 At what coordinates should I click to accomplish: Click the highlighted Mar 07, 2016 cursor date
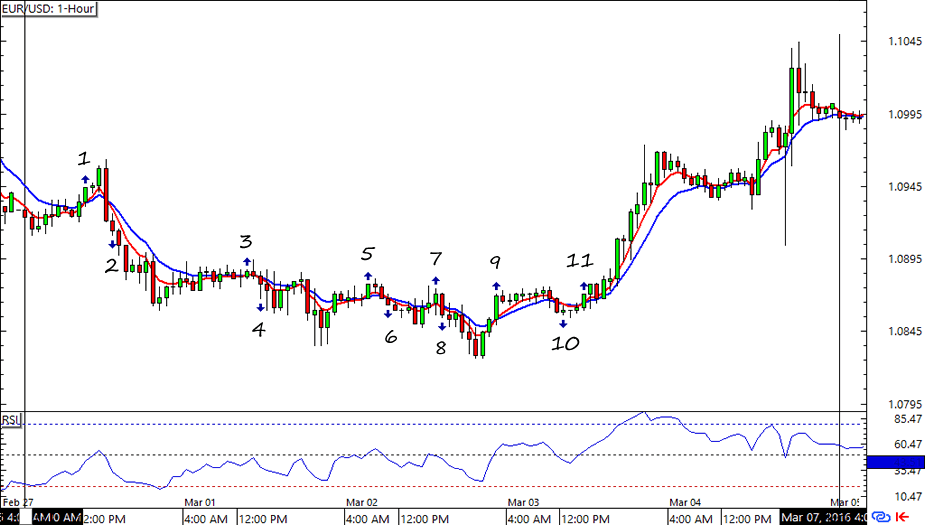coord(823,517)
